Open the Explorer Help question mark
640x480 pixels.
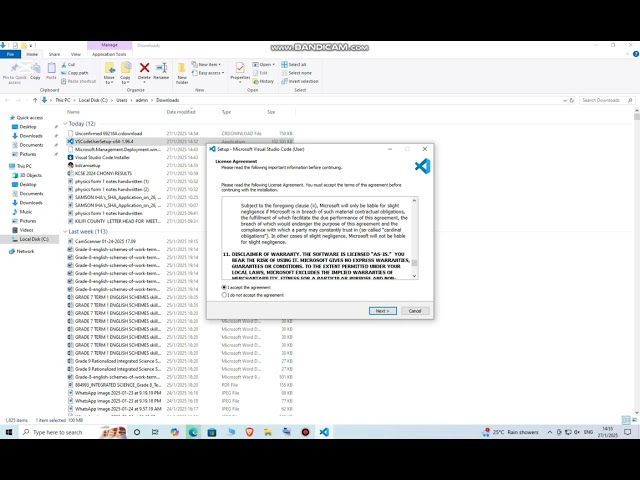(x=636, y=54)
